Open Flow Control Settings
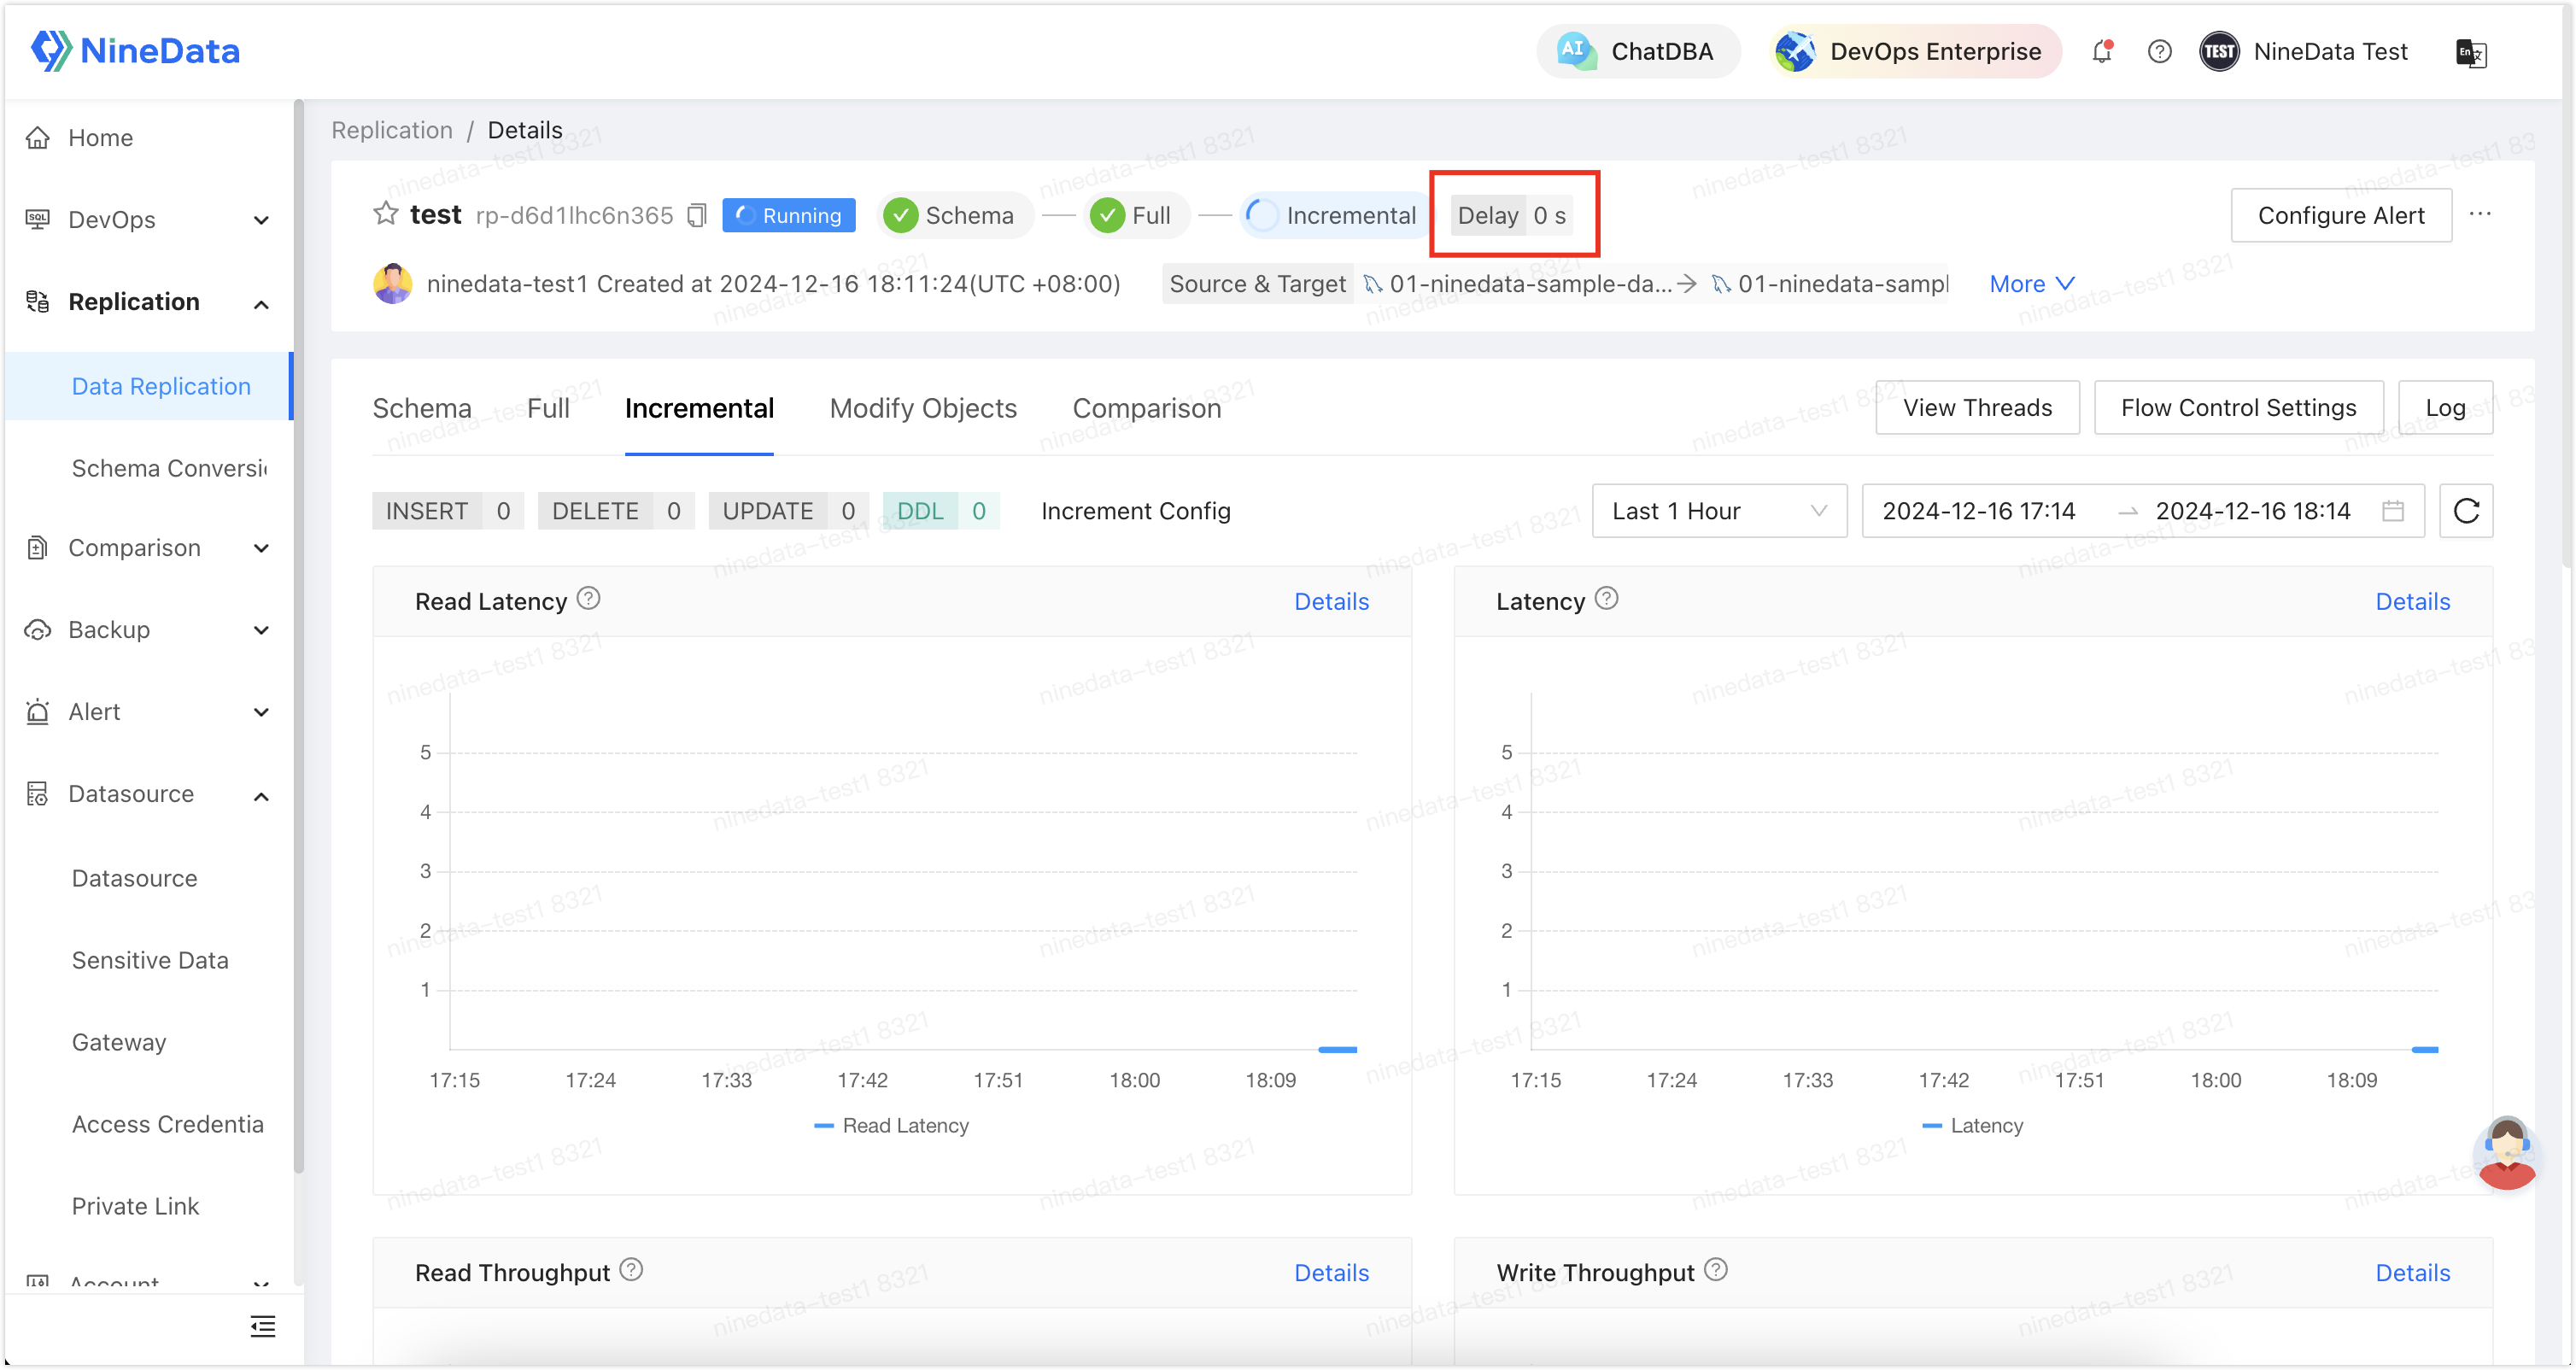 click(2238, 408)
